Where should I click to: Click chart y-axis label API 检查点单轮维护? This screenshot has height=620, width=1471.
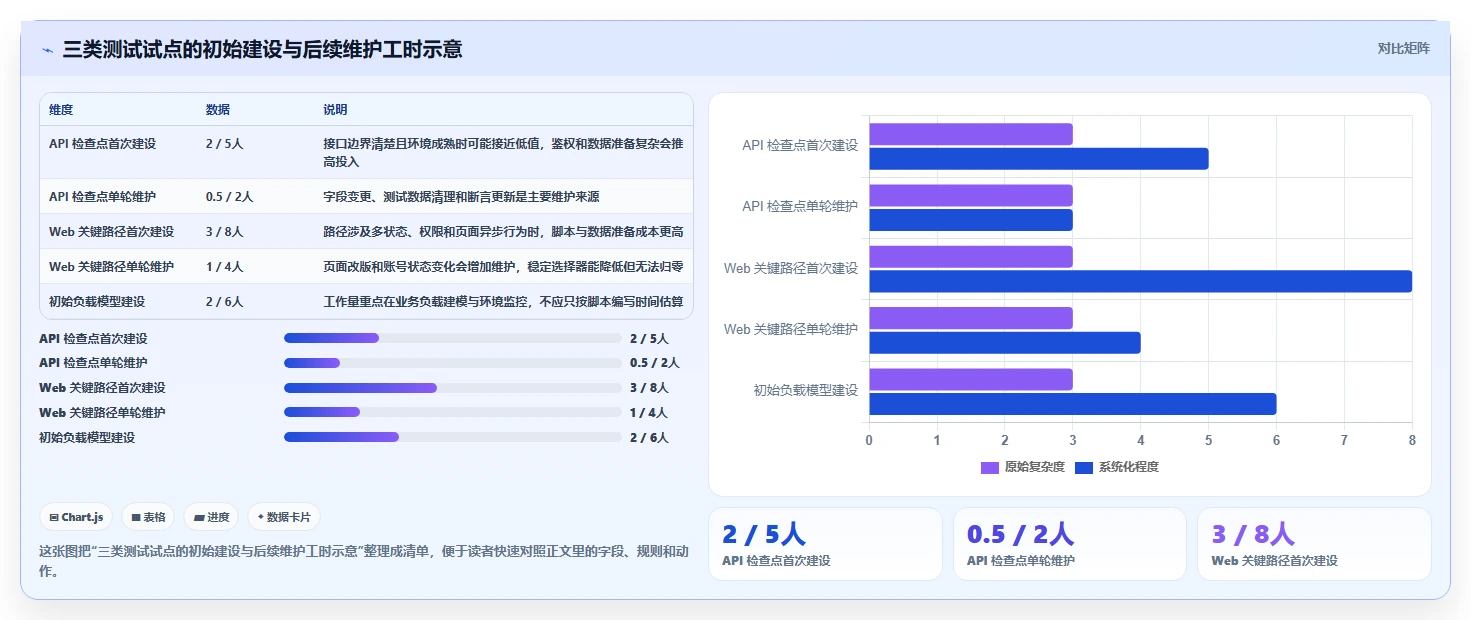coord(800,207)
